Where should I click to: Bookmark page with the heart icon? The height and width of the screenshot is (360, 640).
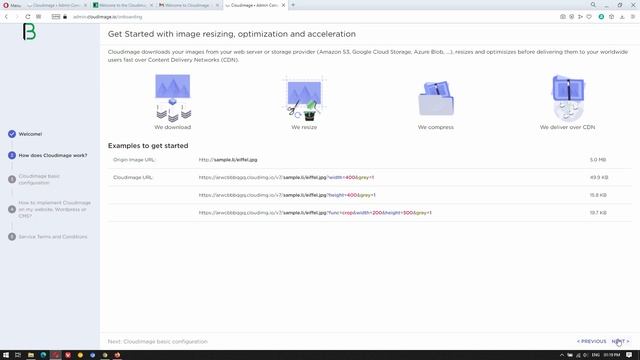(589, 17)
